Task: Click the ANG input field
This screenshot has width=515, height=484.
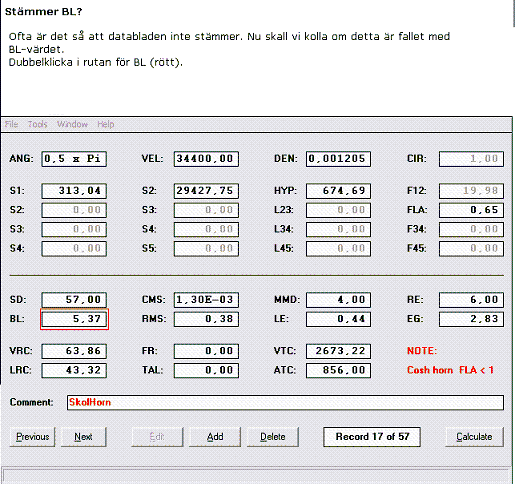Action: point(74,159)
